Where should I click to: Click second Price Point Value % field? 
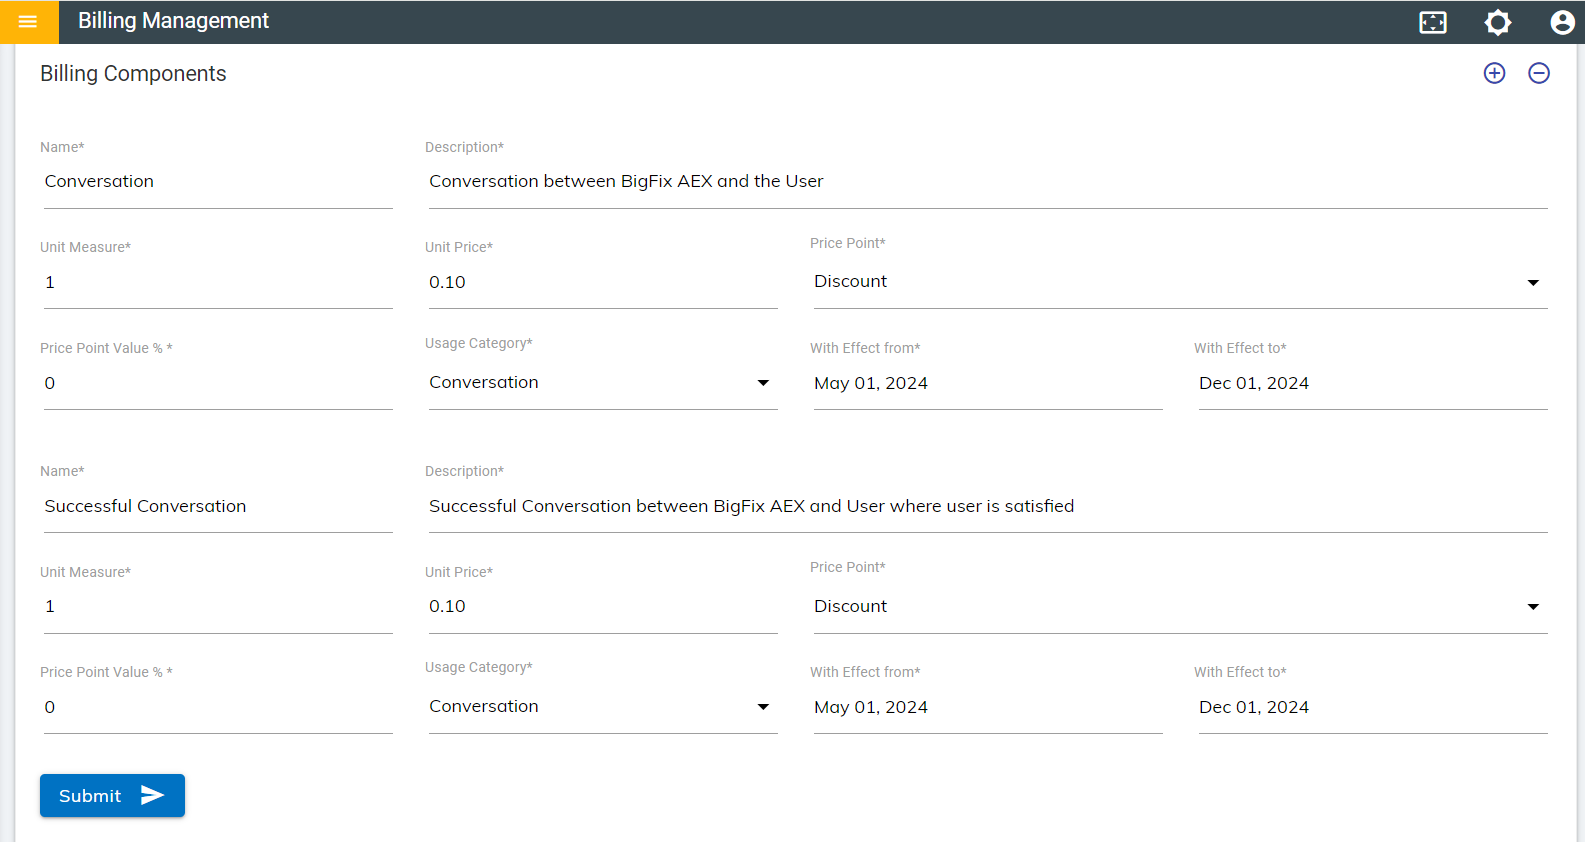(217, 708)
